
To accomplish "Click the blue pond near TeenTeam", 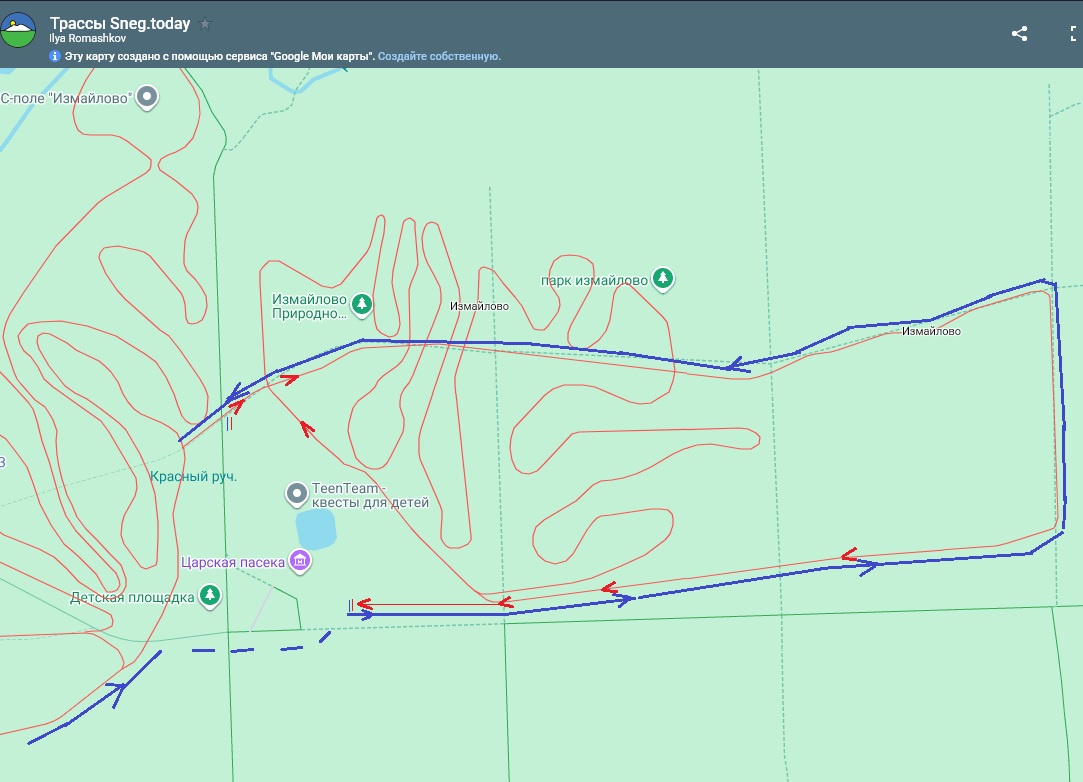I will (x=316, y=530).
